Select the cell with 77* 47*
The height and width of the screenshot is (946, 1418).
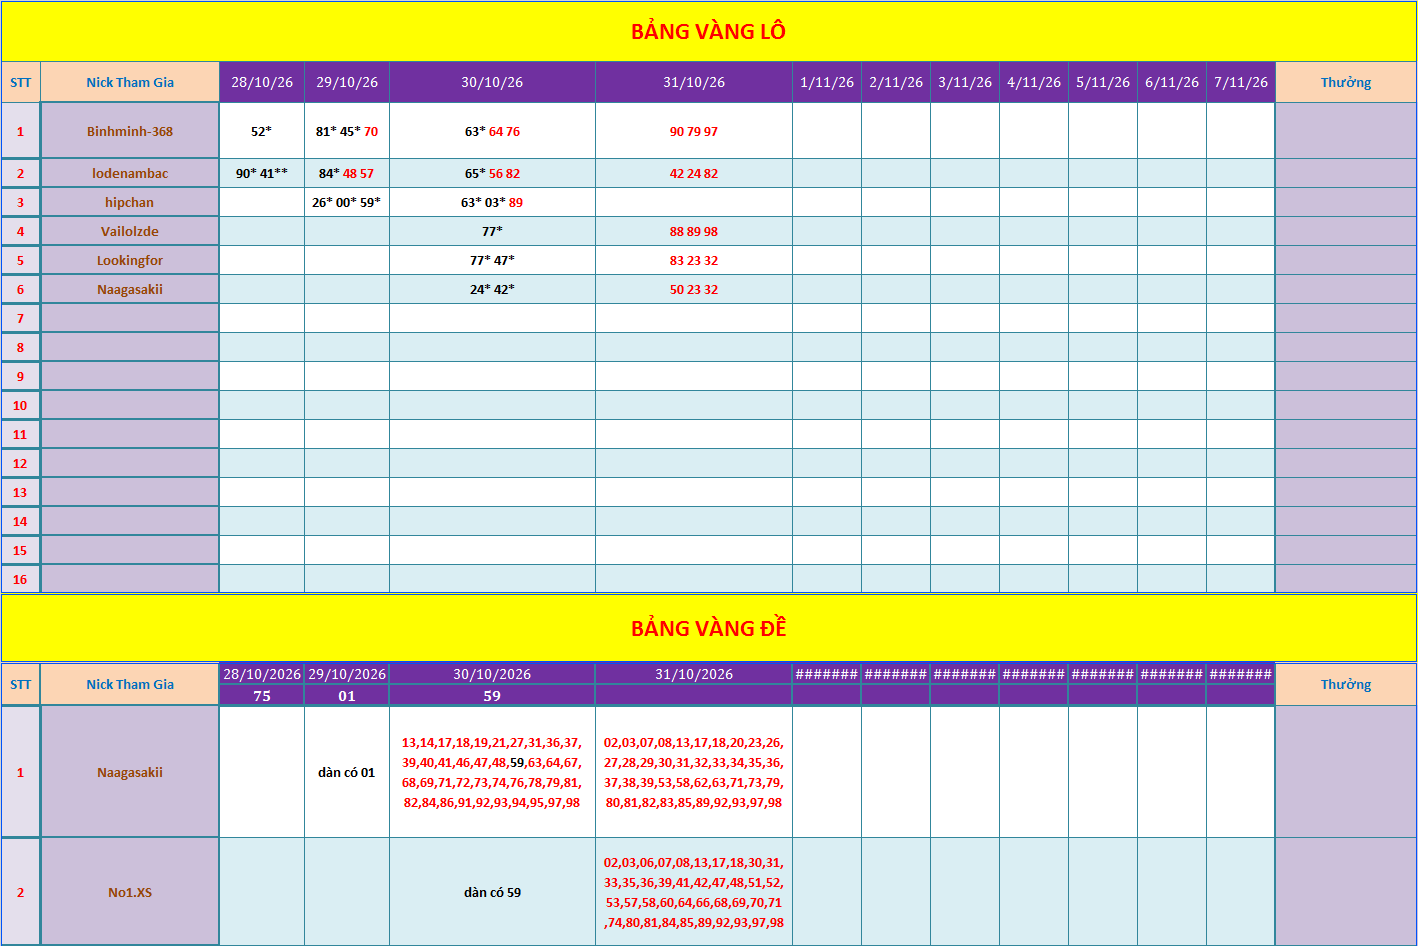[x=492, y=260]
